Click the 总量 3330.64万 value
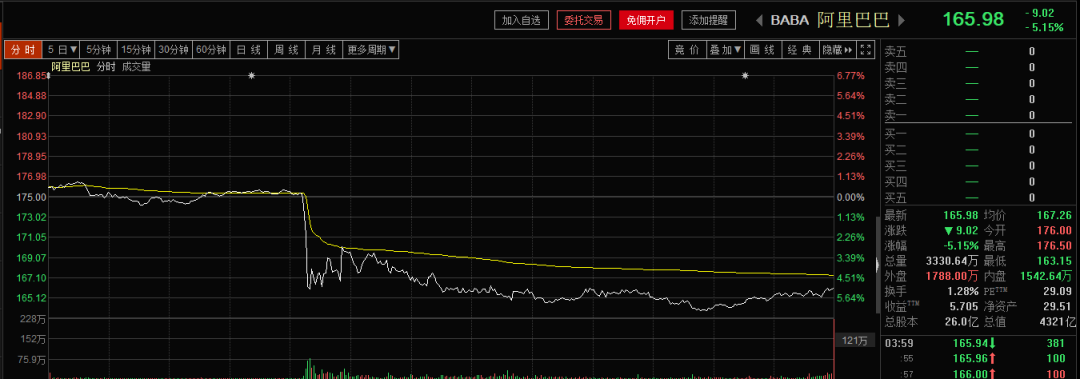1080x379 pixels. [952, 261]
